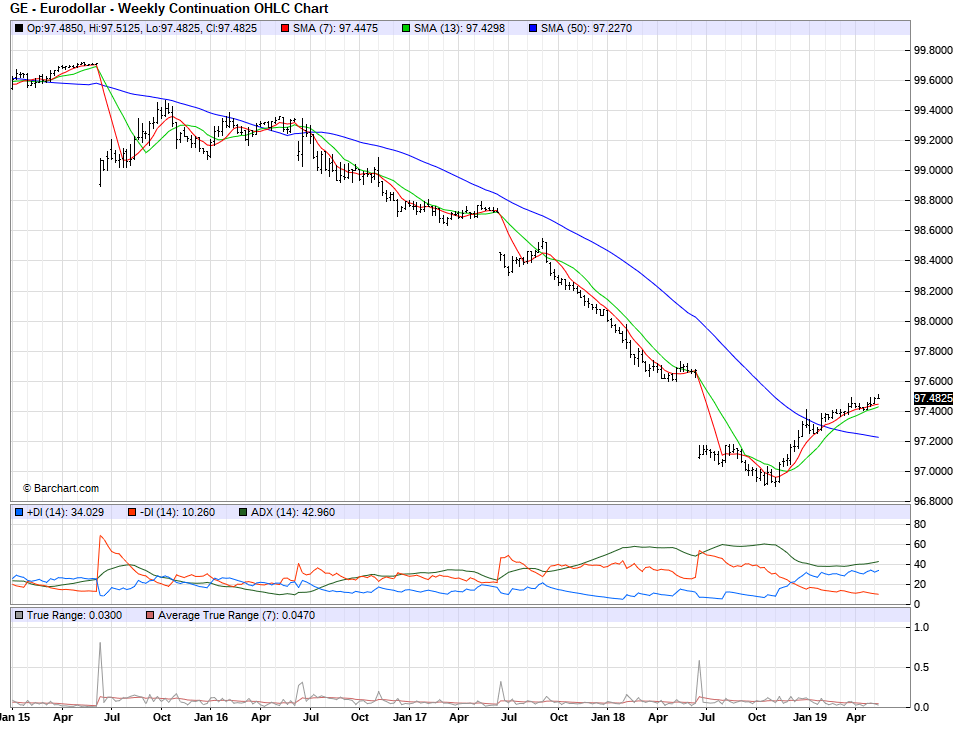Viewport: 959px width, 748px height.
Task: Click the red SMA (7) legend swatch
Action: [x=285, y=28]
